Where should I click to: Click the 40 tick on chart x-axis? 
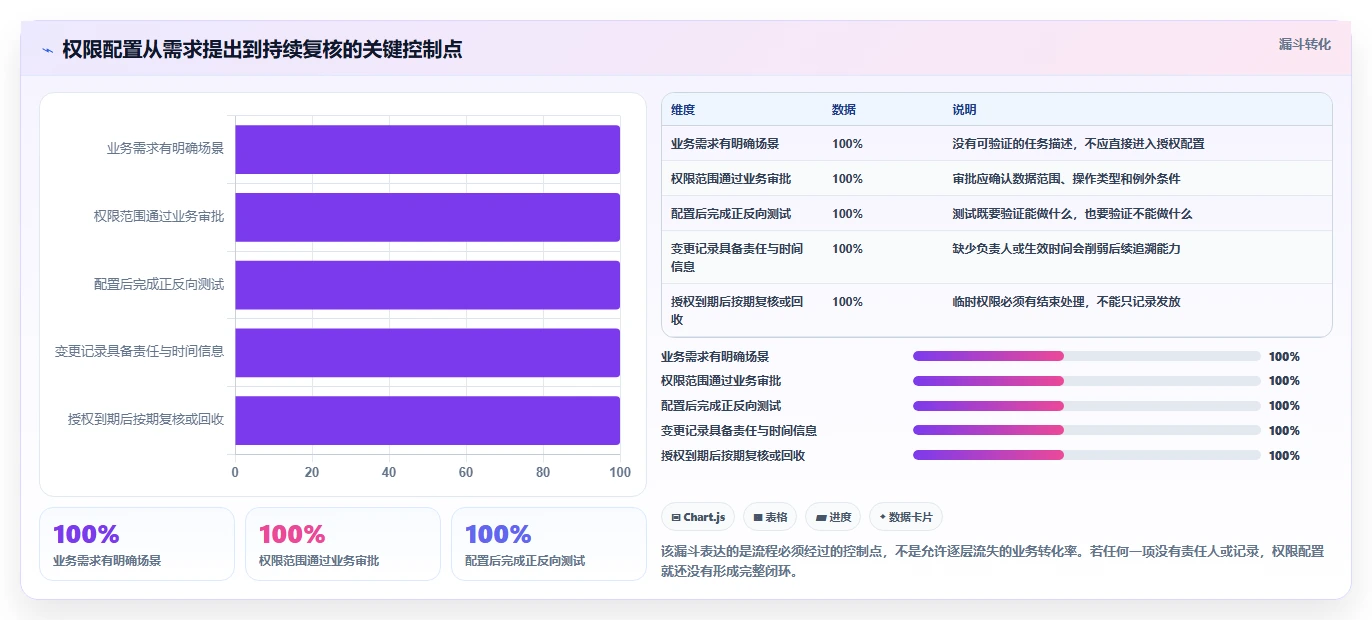[389, 472]
